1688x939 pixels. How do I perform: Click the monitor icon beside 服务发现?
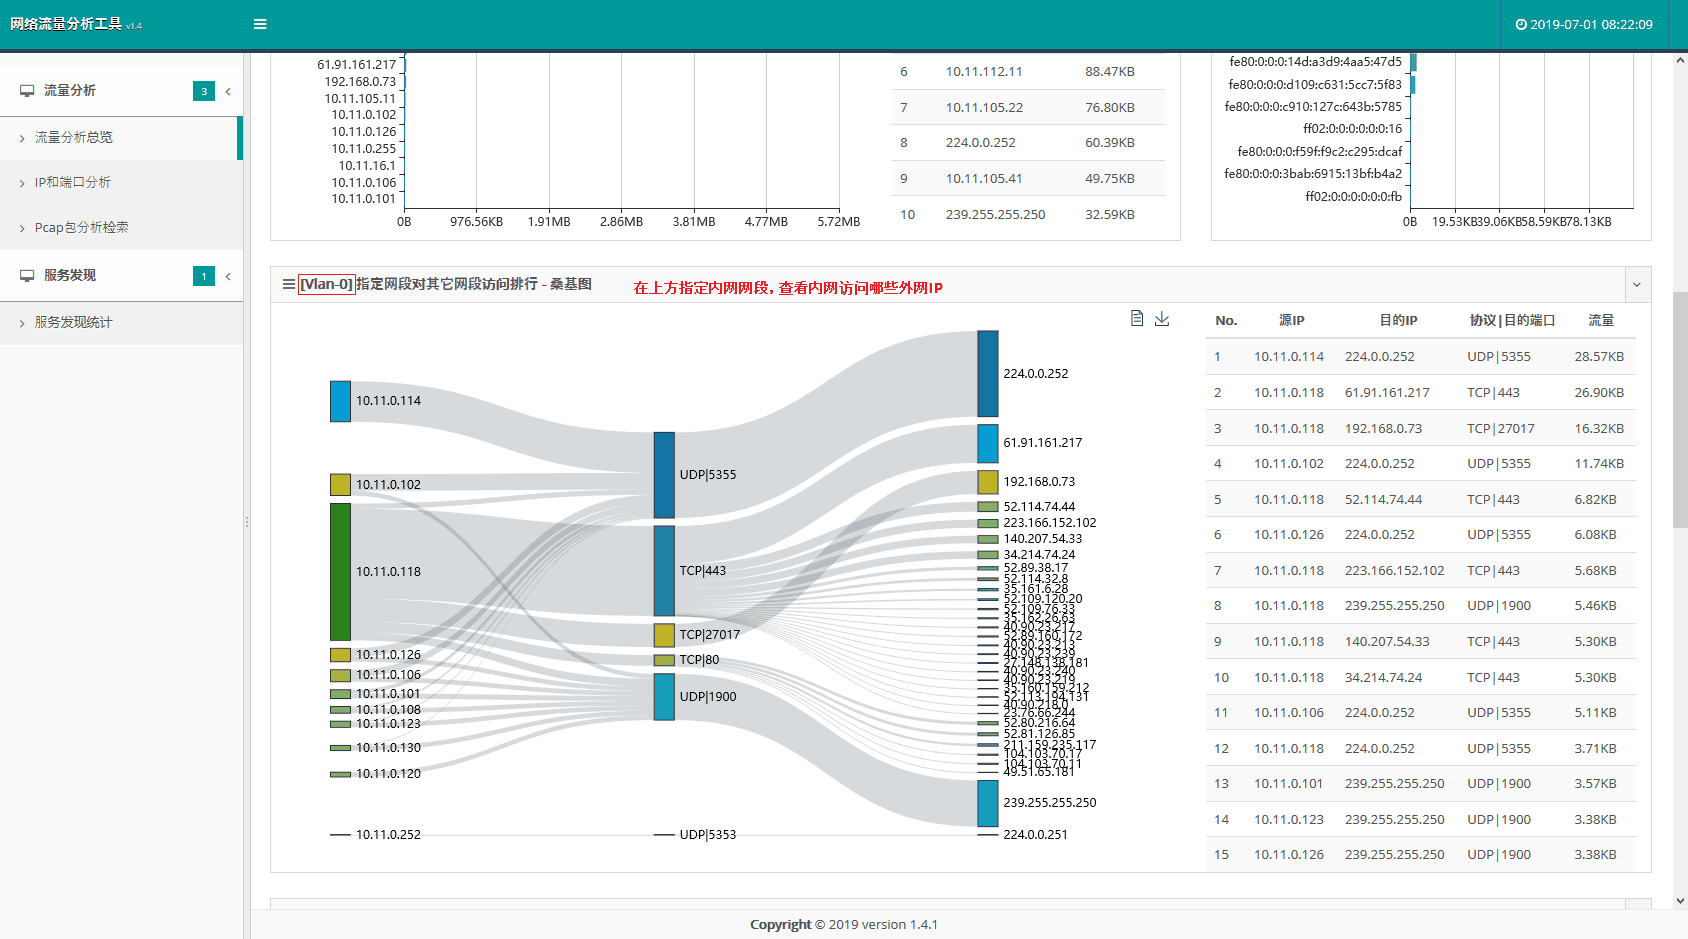pyautogui.click(x=27, y=276)
